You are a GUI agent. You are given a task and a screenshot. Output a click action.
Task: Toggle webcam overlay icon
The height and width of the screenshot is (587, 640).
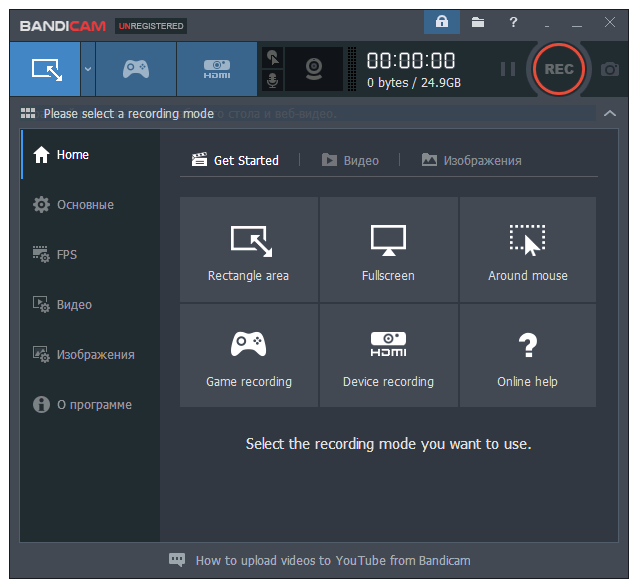pos(313,69)
